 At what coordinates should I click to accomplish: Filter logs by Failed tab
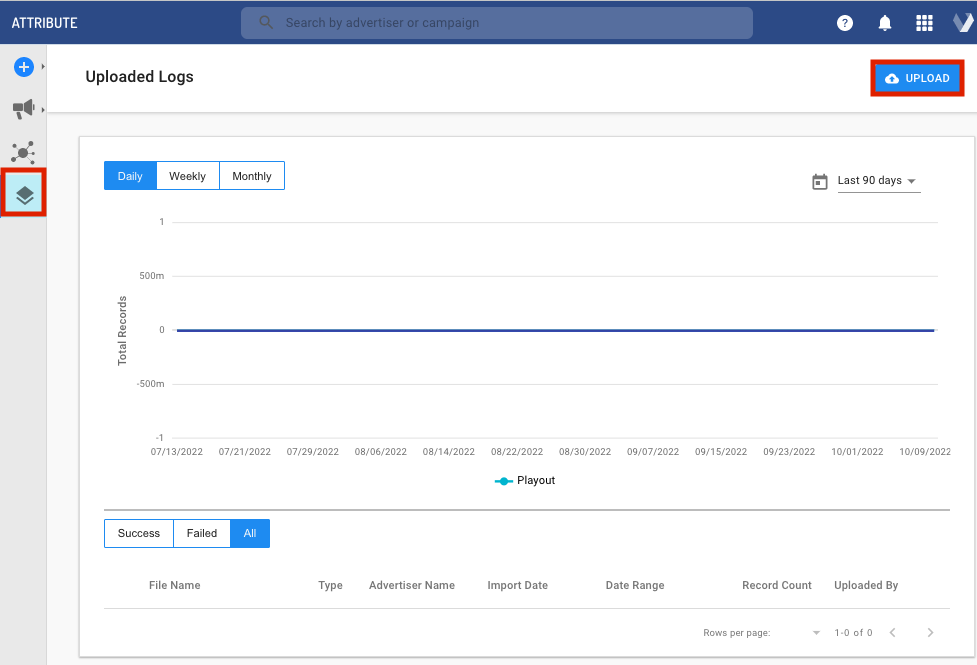point(202,533)
